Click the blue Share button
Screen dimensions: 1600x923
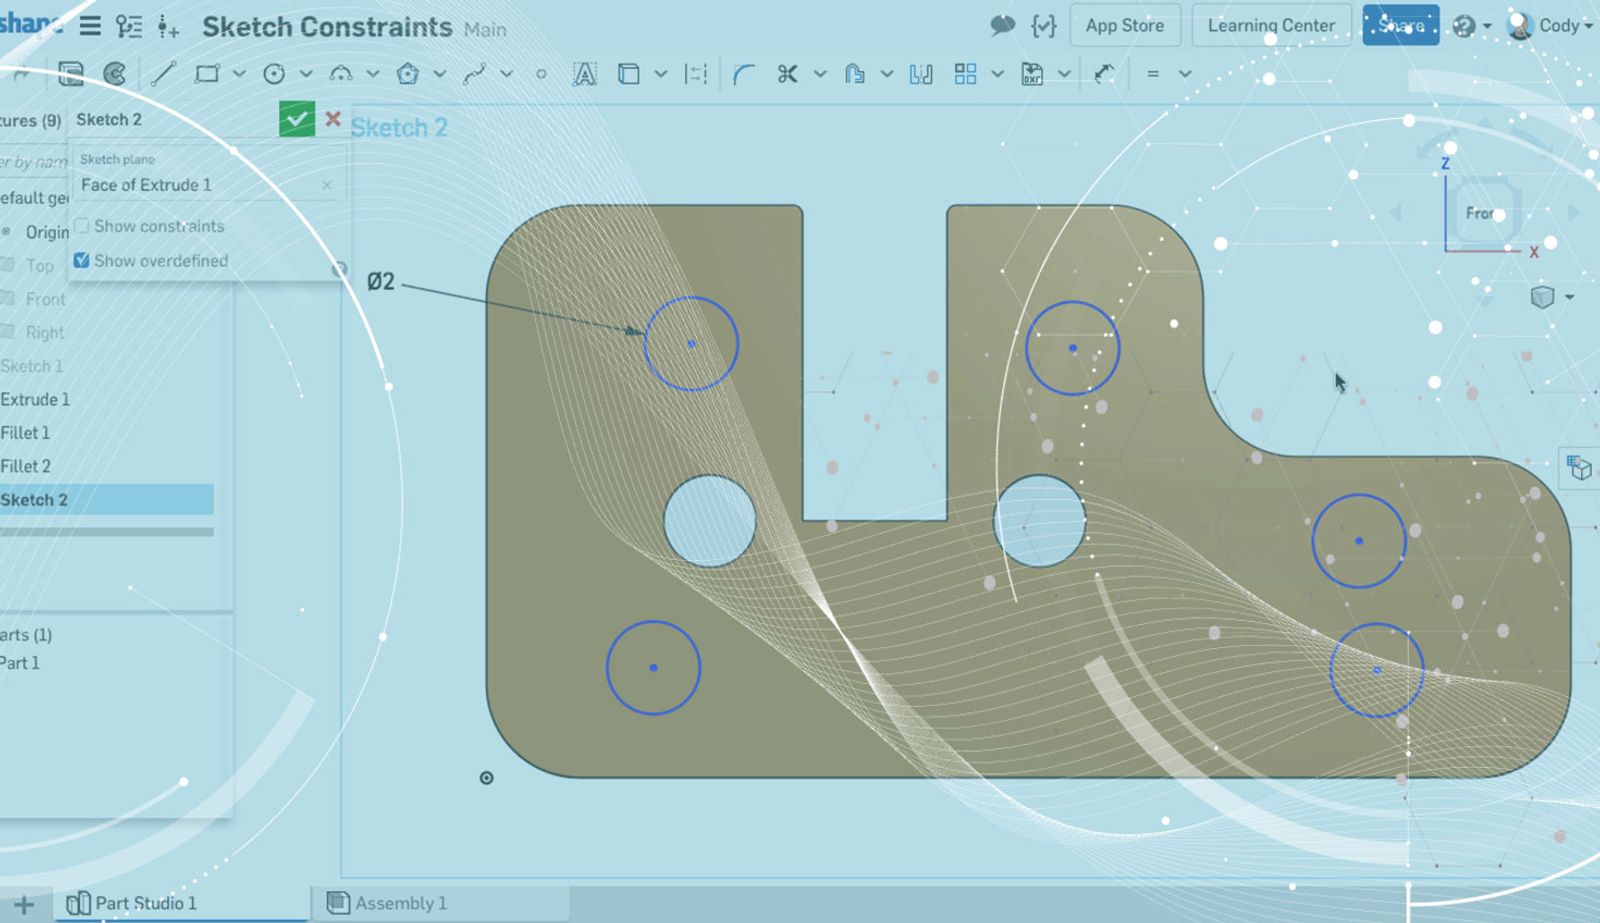coord(1400,26)
